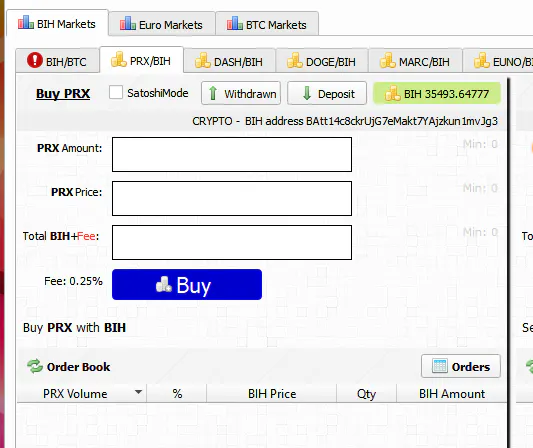Sort by Qty column header
Screen dimensions: 533x448
(x=366, y=394)
